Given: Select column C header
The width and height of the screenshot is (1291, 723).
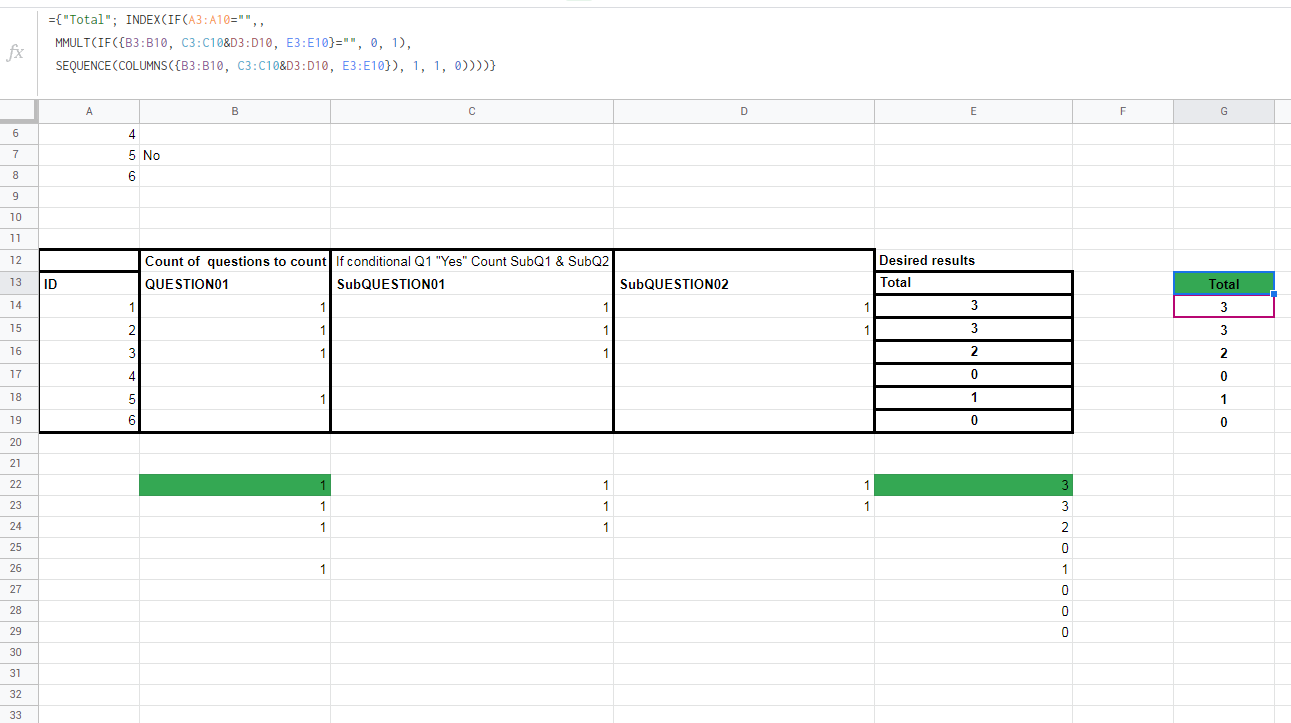Looking at the screenshot, I should 472,112.
